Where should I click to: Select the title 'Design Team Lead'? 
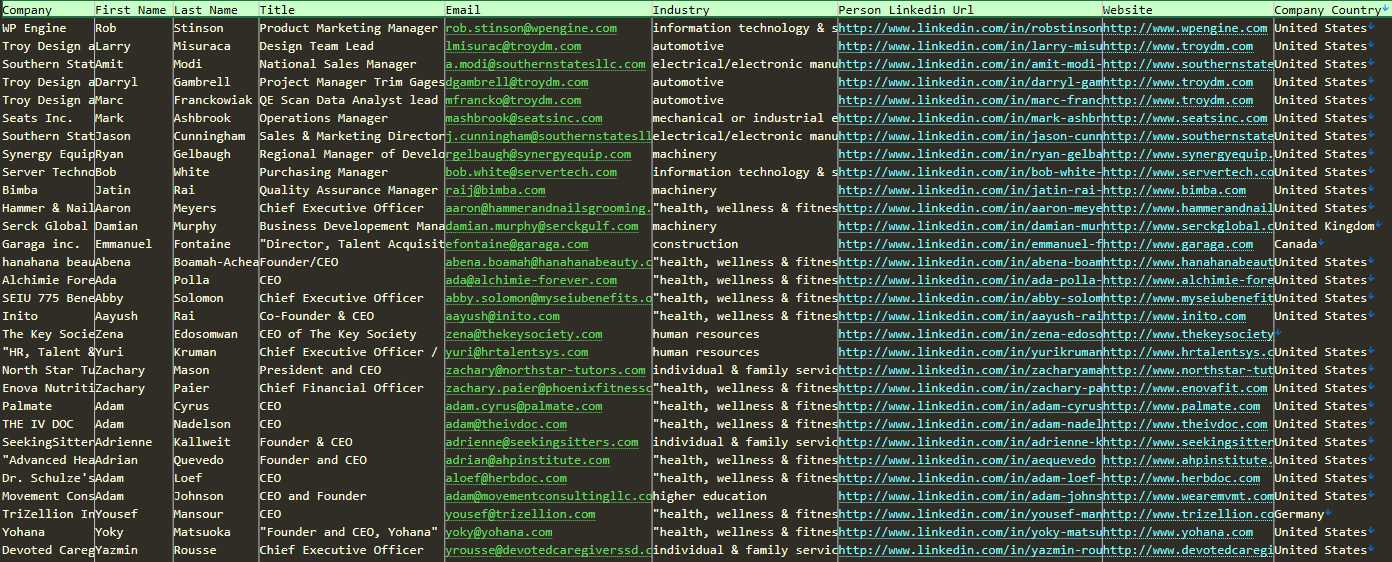(x=317, y=46)
